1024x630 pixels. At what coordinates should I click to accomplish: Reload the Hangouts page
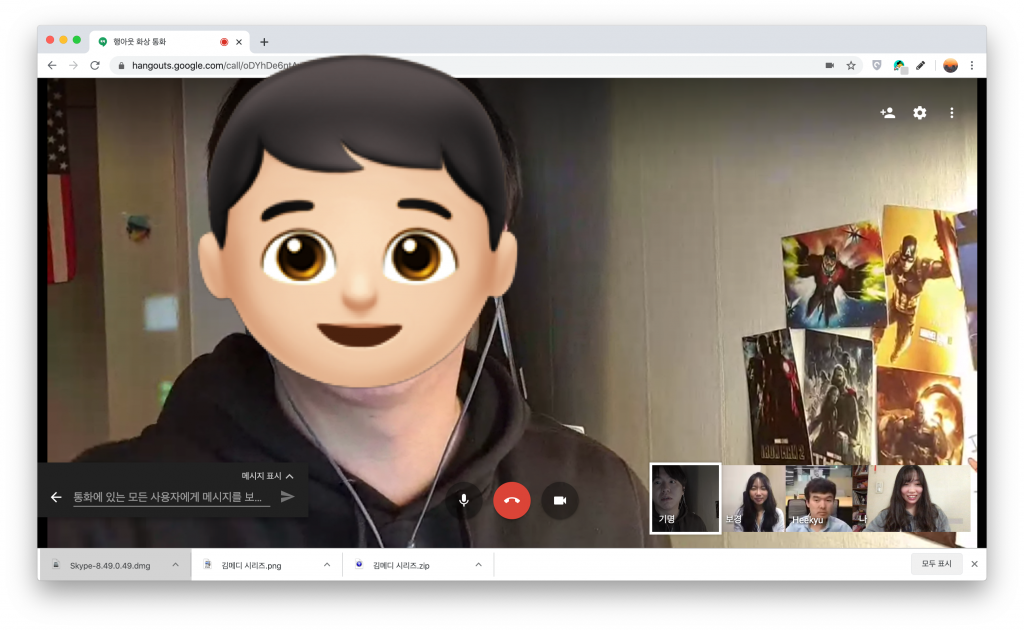coord(95,65)
